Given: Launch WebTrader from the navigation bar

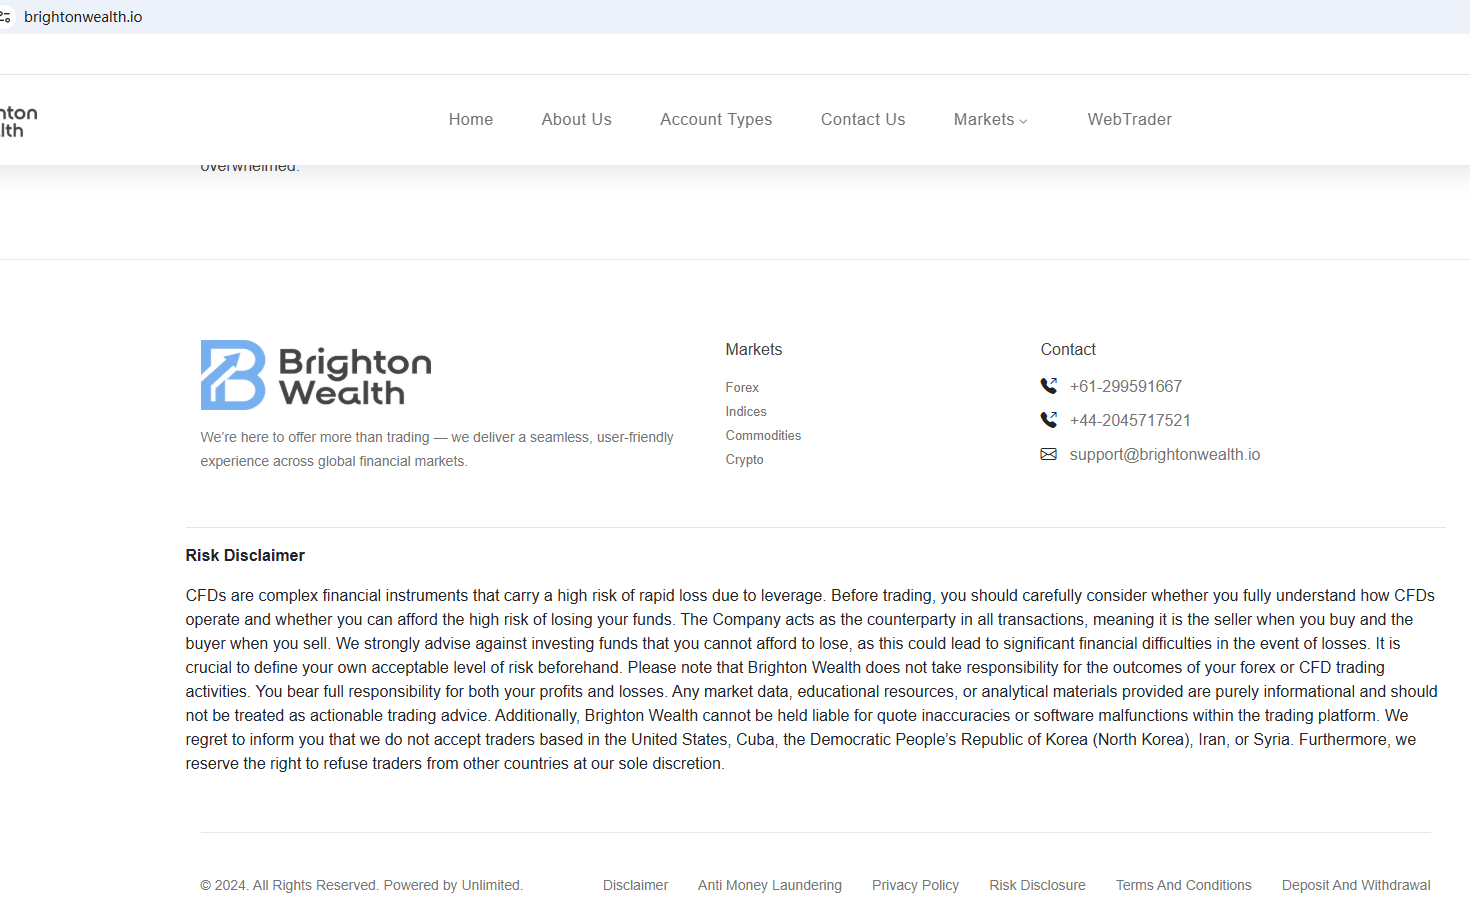Looking at the screenshot, I should [1130, 120].
